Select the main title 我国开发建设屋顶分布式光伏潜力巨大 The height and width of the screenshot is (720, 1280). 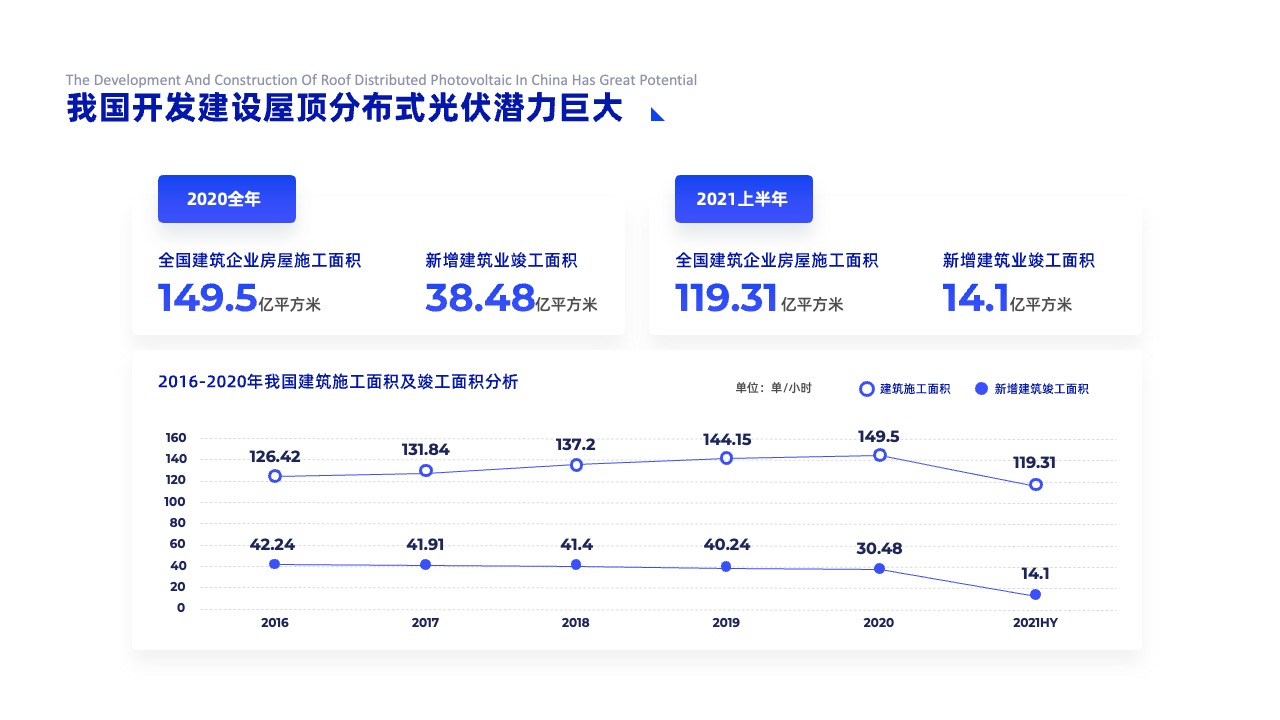(345, 109)
